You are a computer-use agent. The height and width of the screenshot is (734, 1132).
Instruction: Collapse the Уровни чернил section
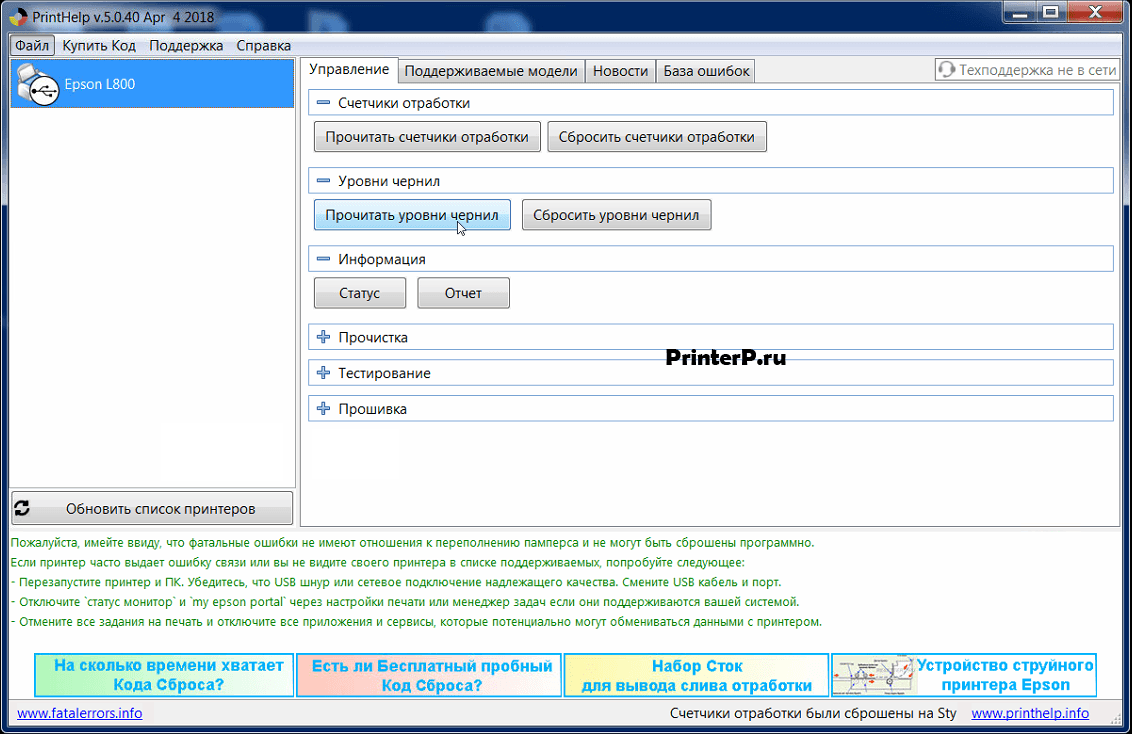[x=323, y=180]
